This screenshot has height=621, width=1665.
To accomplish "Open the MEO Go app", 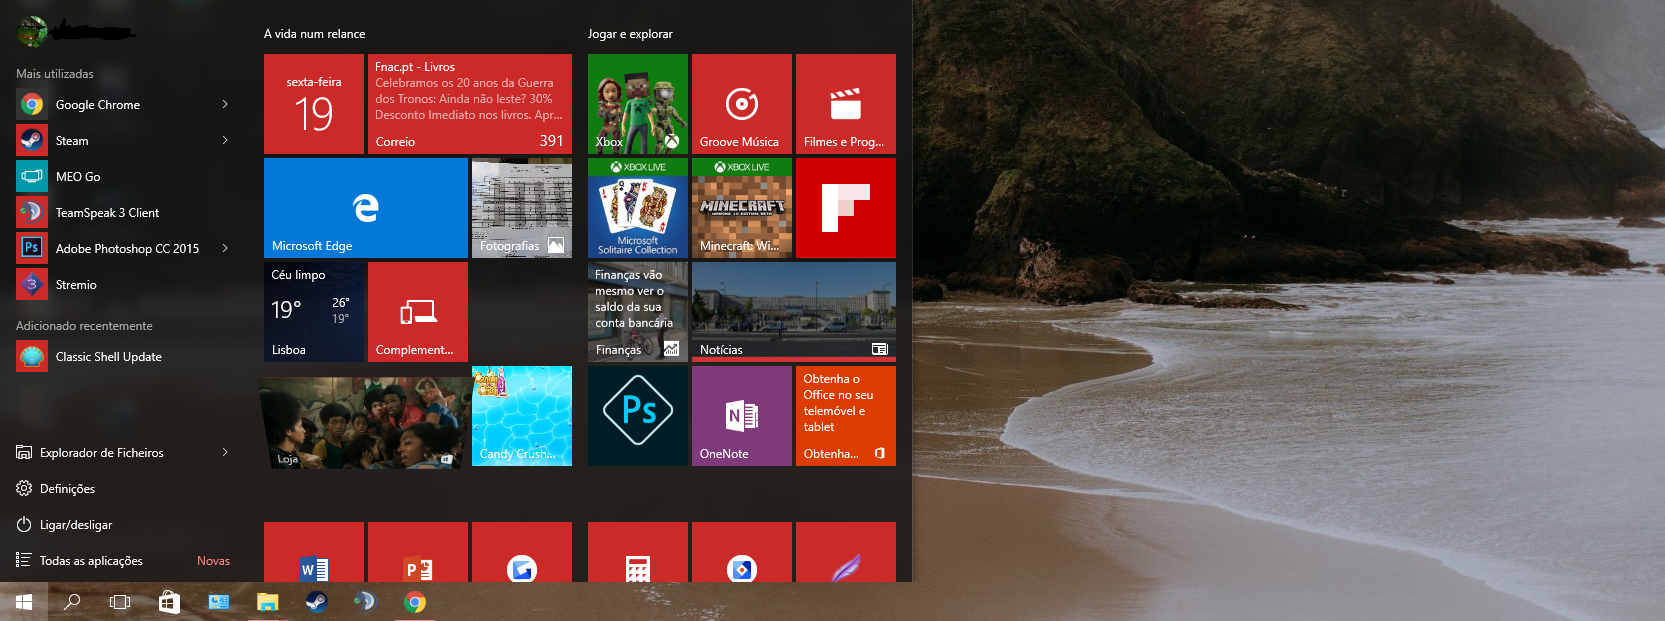I will click(x=123, y=177).
